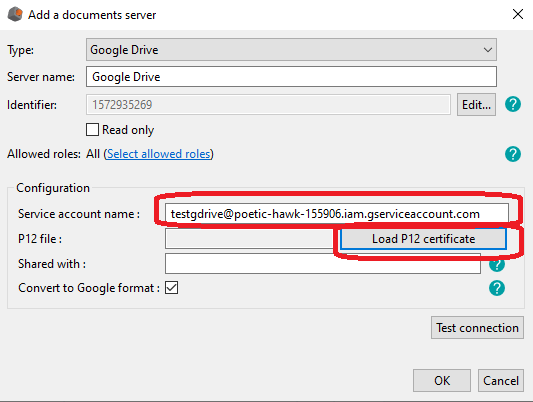
Task: Focus the Server name input field
Action: click(x=291, y=77)
